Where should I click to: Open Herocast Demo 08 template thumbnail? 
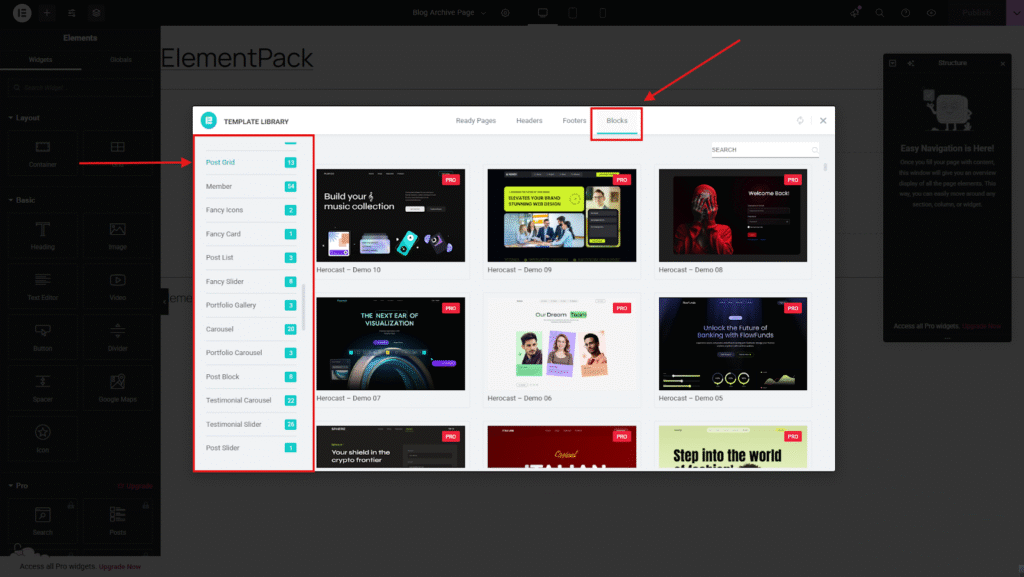click(733, 215)
